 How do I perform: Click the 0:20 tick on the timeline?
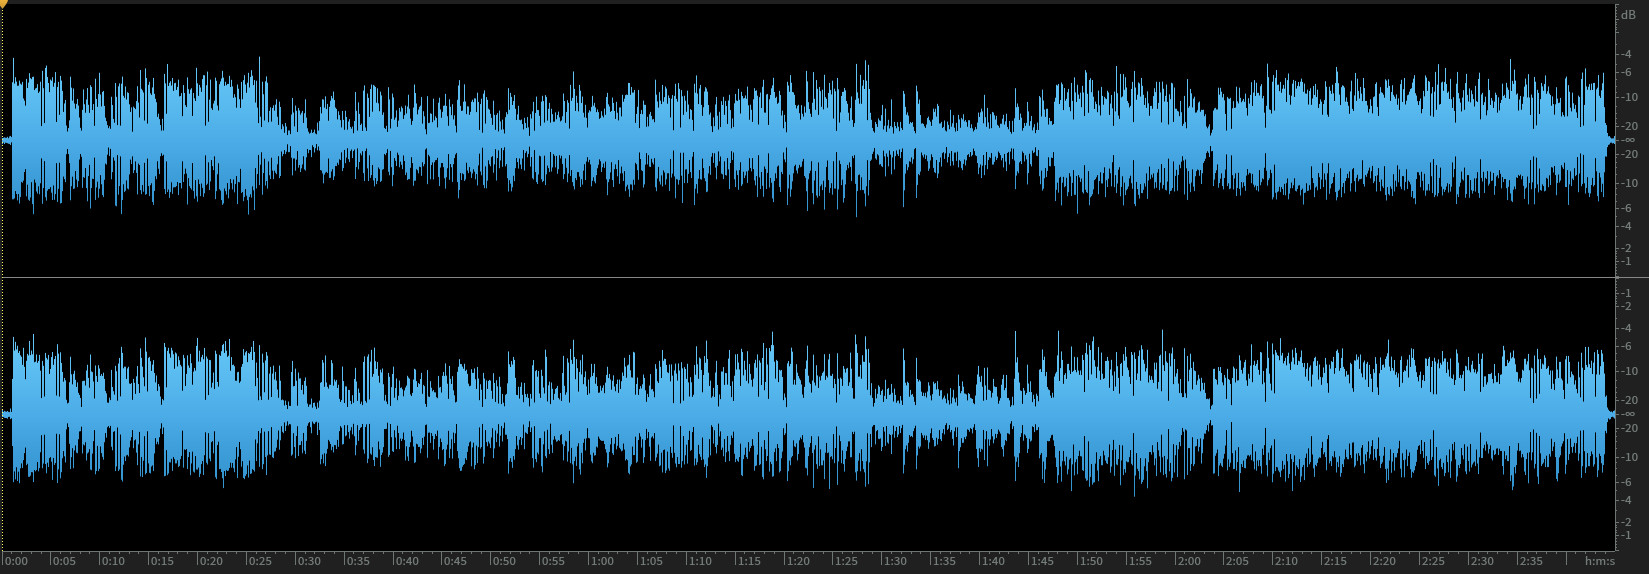(x=211, y=561)
